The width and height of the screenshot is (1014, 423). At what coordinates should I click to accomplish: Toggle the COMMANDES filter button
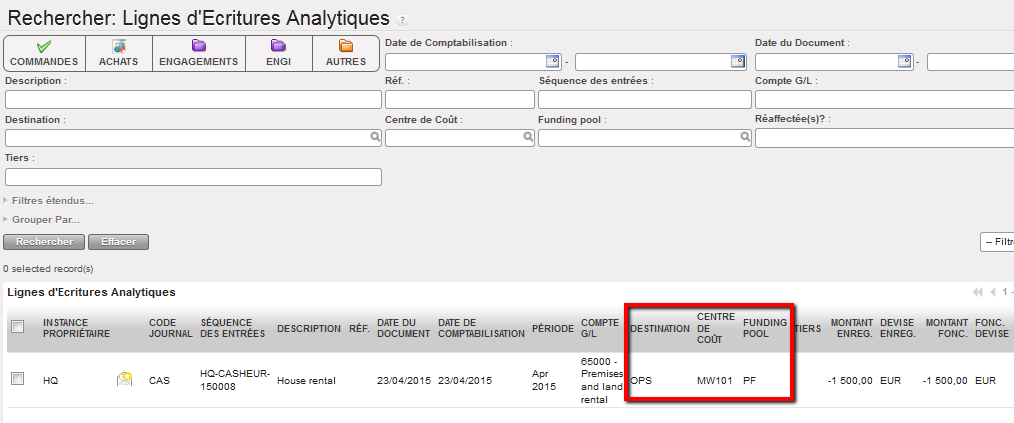[44, 54]
